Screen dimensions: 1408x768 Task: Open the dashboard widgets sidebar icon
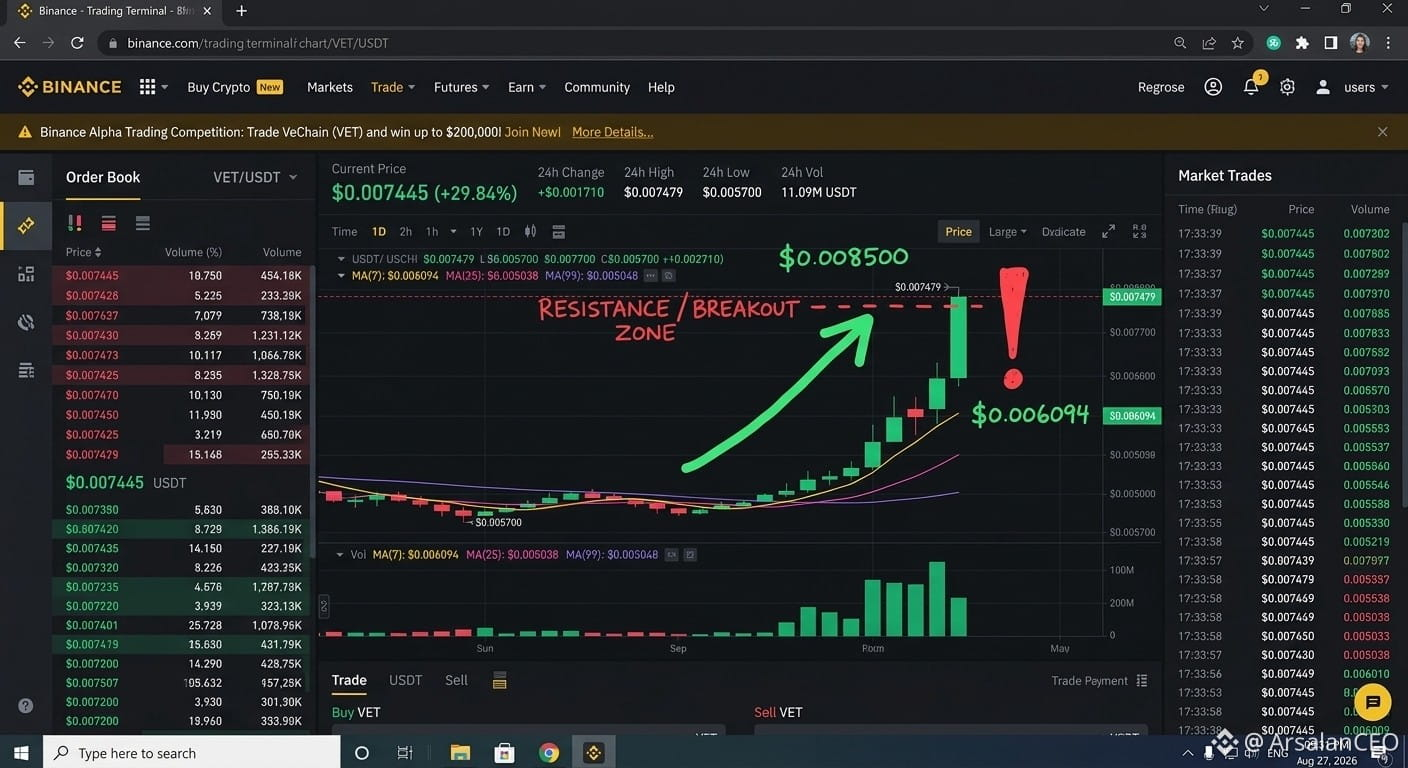click(x=26, y=274)
